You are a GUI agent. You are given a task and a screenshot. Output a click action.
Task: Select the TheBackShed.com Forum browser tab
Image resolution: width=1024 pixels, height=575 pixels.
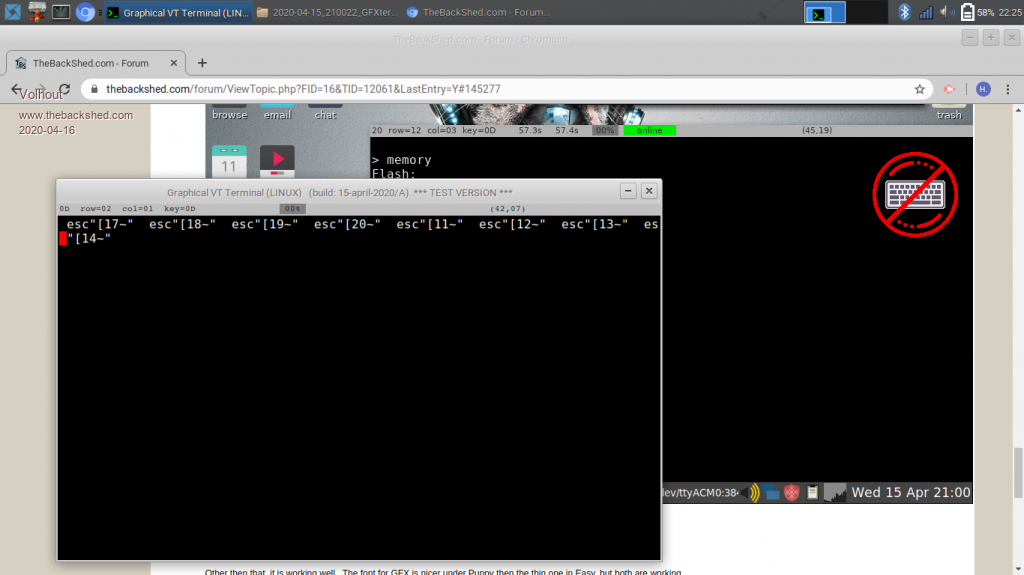[90, 63]
